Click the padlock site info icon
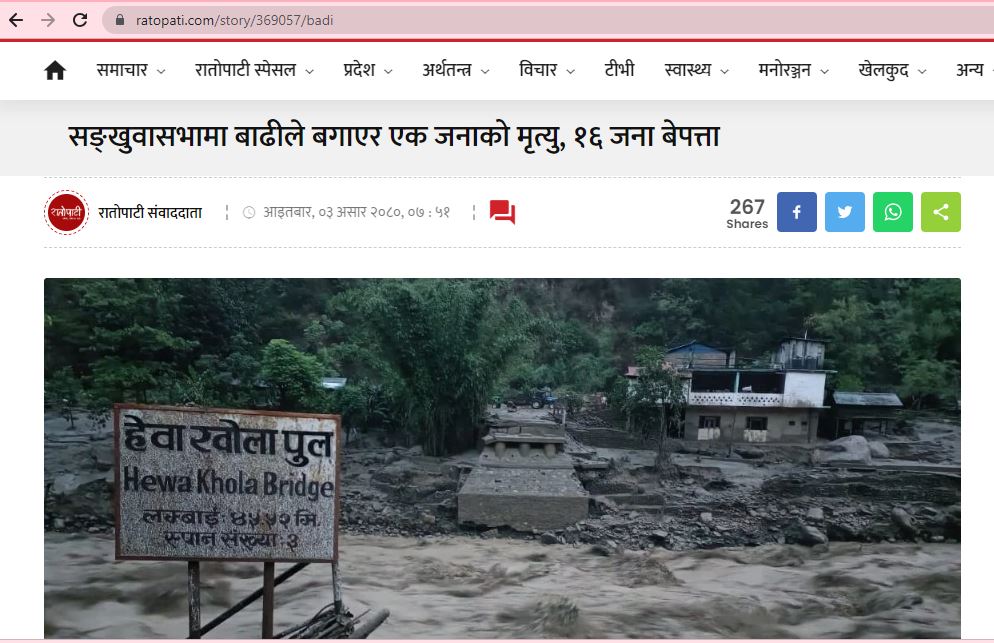The image size is (994, 643). tap(120, 20)
